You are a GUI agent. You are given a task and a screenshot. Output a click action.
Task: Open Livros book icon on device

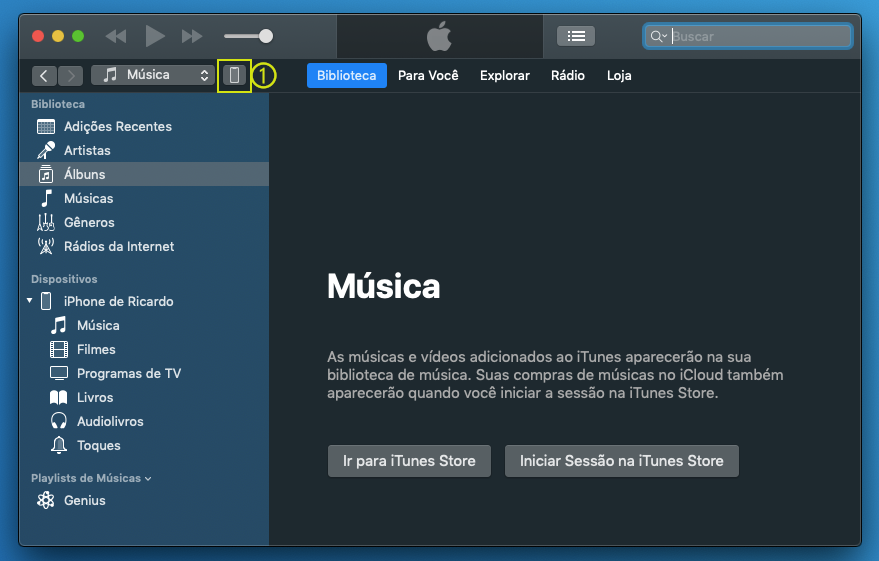click(x=59, y=398)
